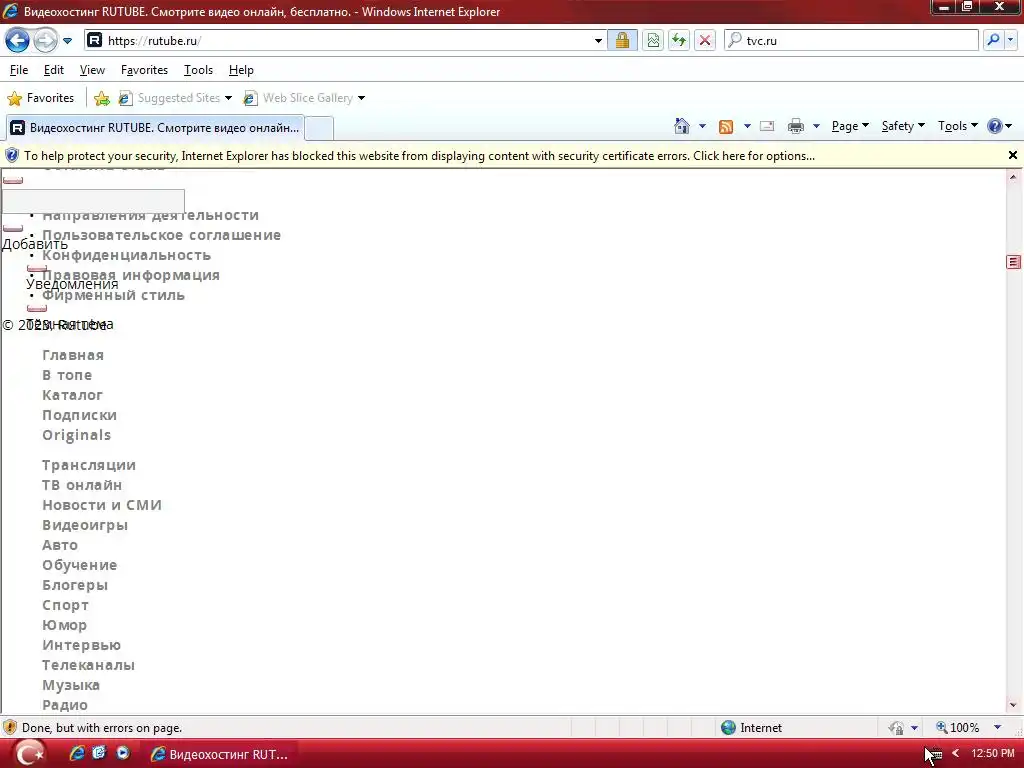This screenshot has width=1024, height=768.
Task: Click the Compatibility View broken-page icon
Action: pyautogui.click(x=652, y=40)
